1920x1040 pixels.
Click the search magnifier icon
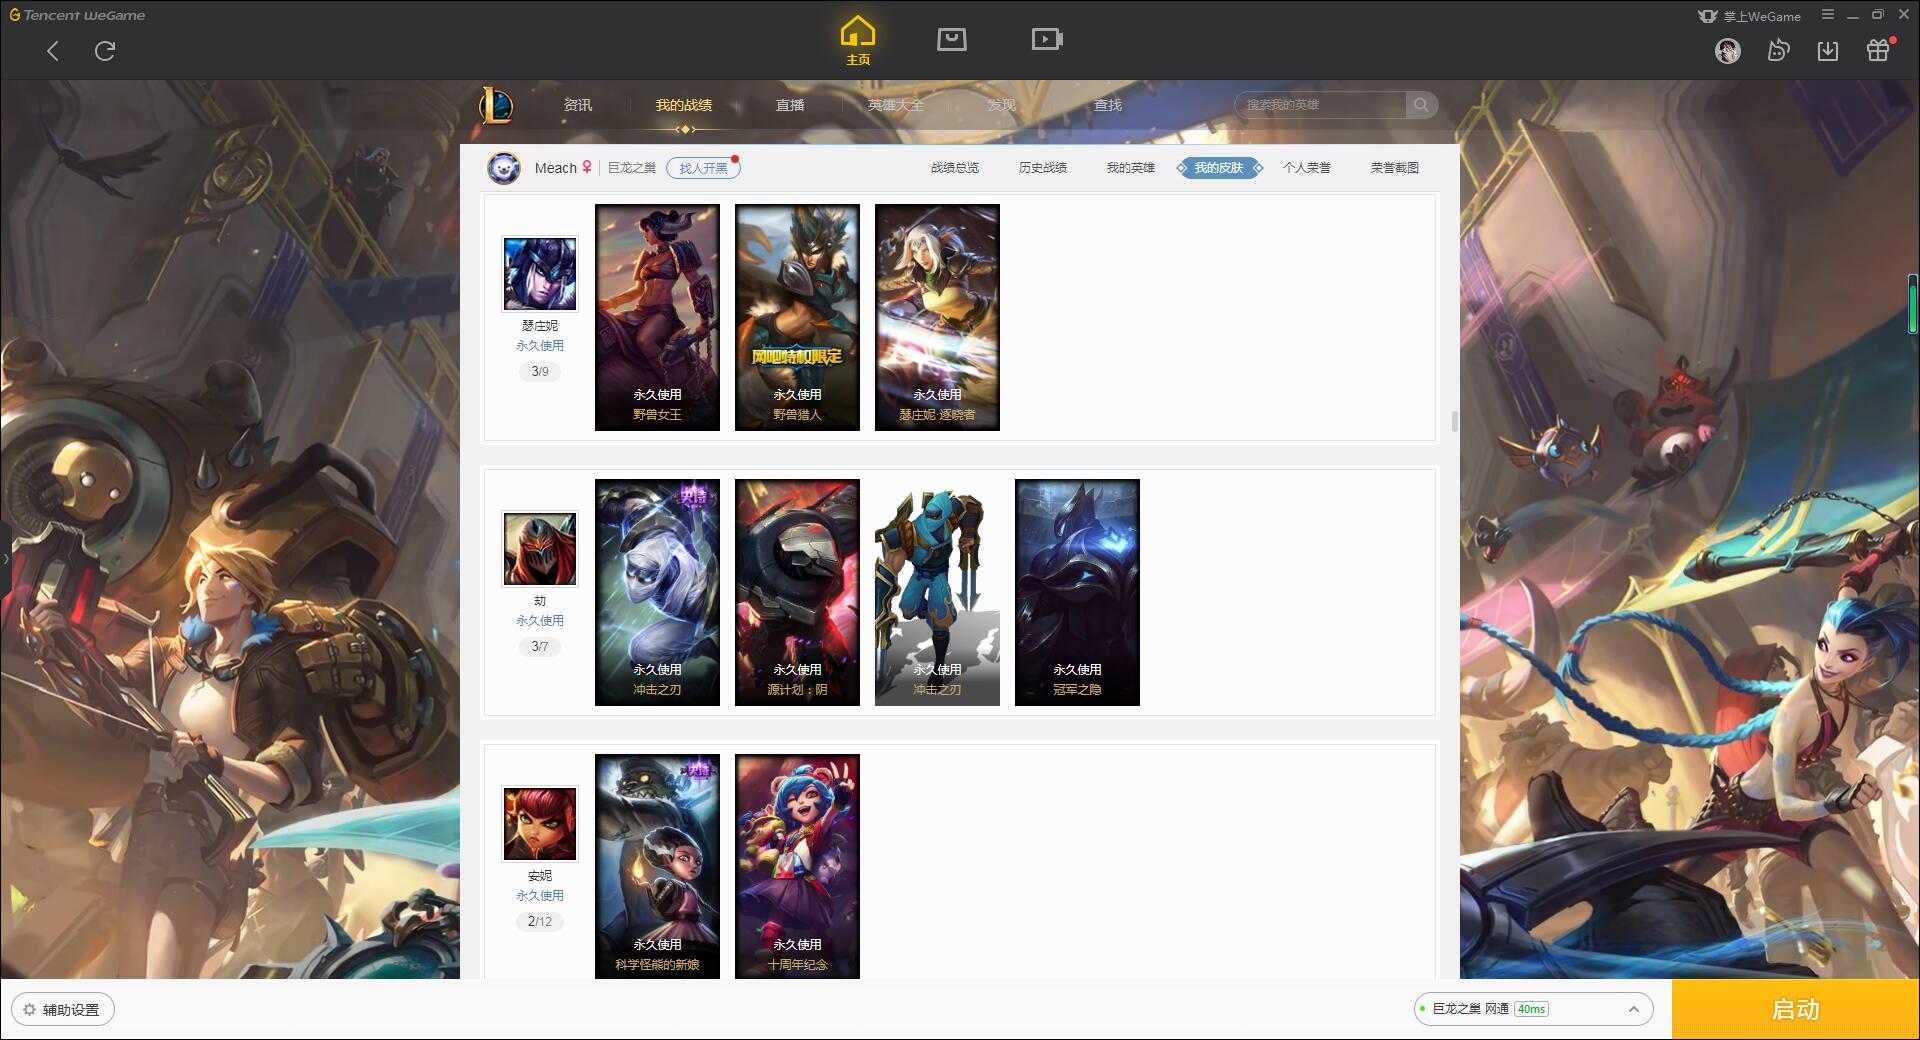1421,105
